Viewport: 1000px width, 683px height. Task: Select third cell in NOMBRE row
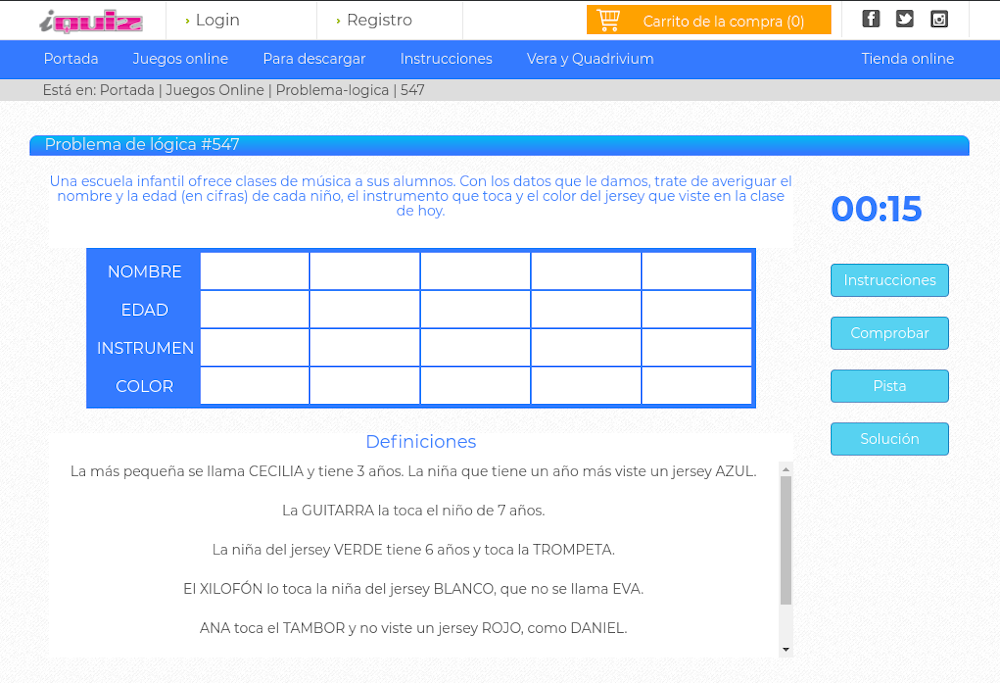475,271
